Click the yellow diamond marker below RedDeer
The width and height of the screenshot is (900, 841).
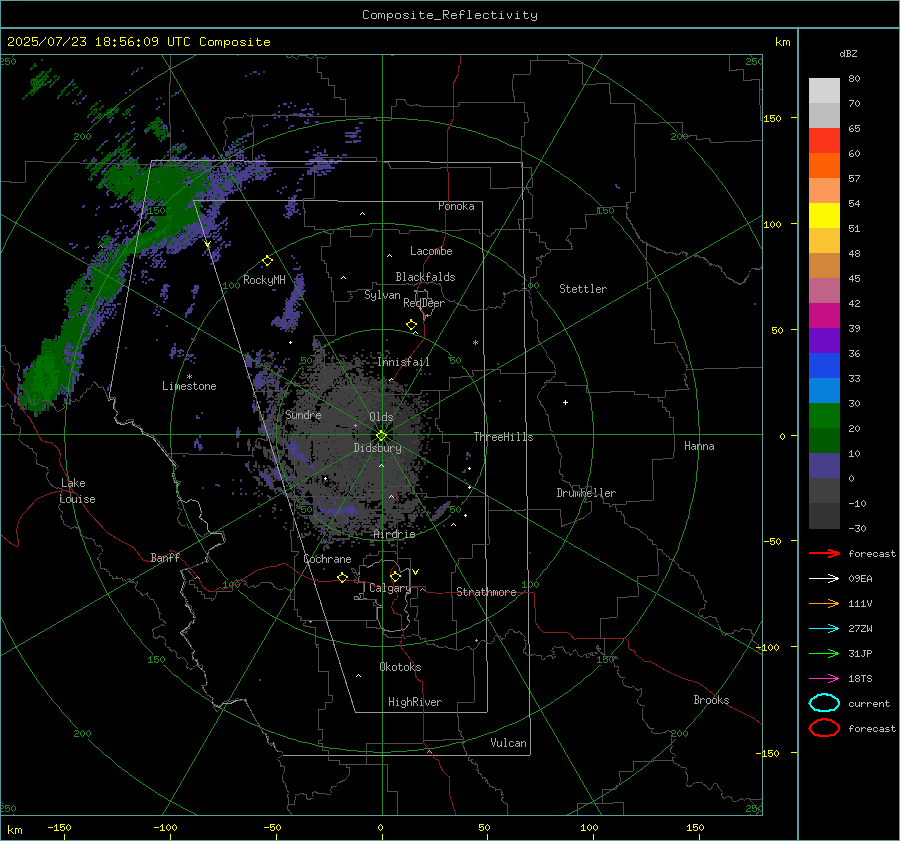click(x=411, y=325)
